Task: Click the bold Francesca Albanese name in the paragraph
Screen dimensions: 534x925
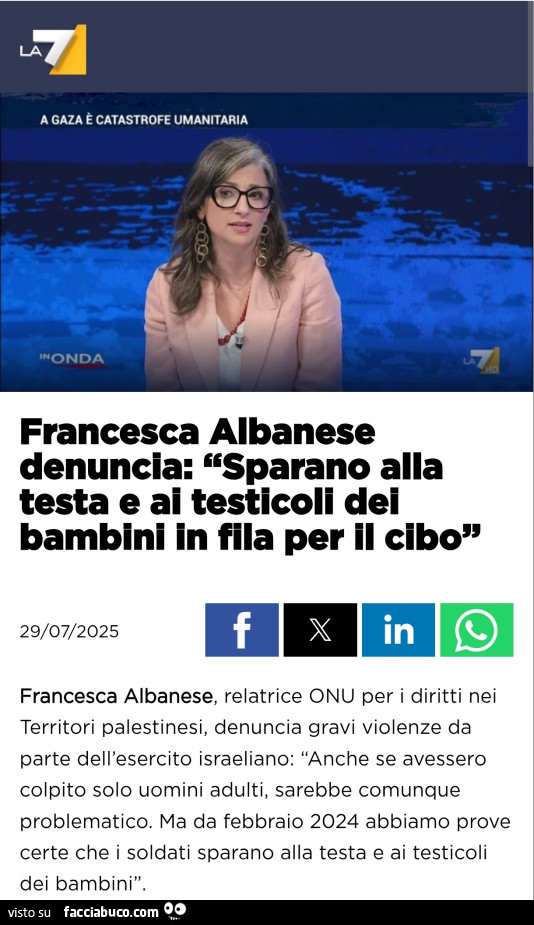Action: (x=116, y=696)
